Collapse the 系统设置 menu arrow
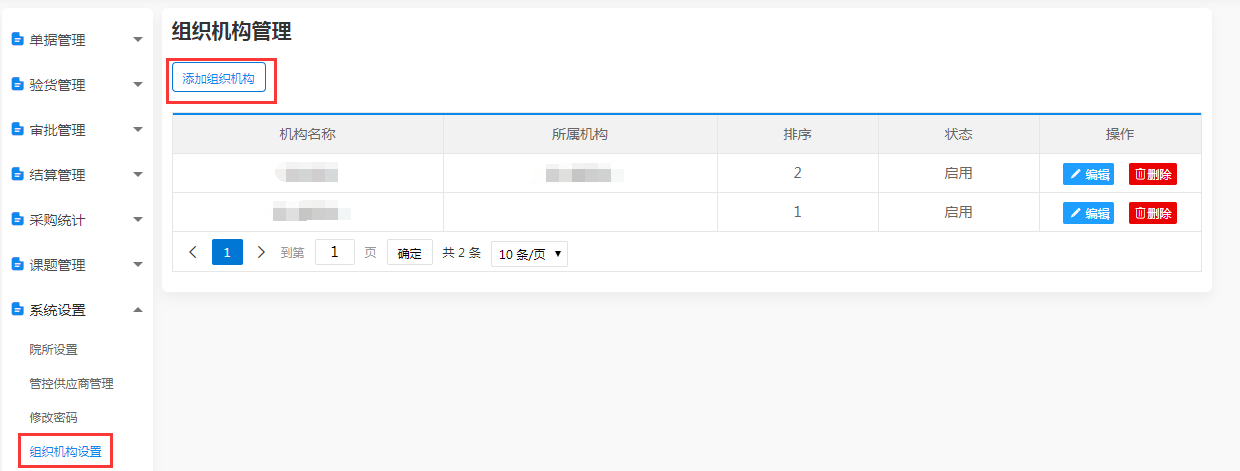The image size is (1240, 471). [x=138, y=310]
